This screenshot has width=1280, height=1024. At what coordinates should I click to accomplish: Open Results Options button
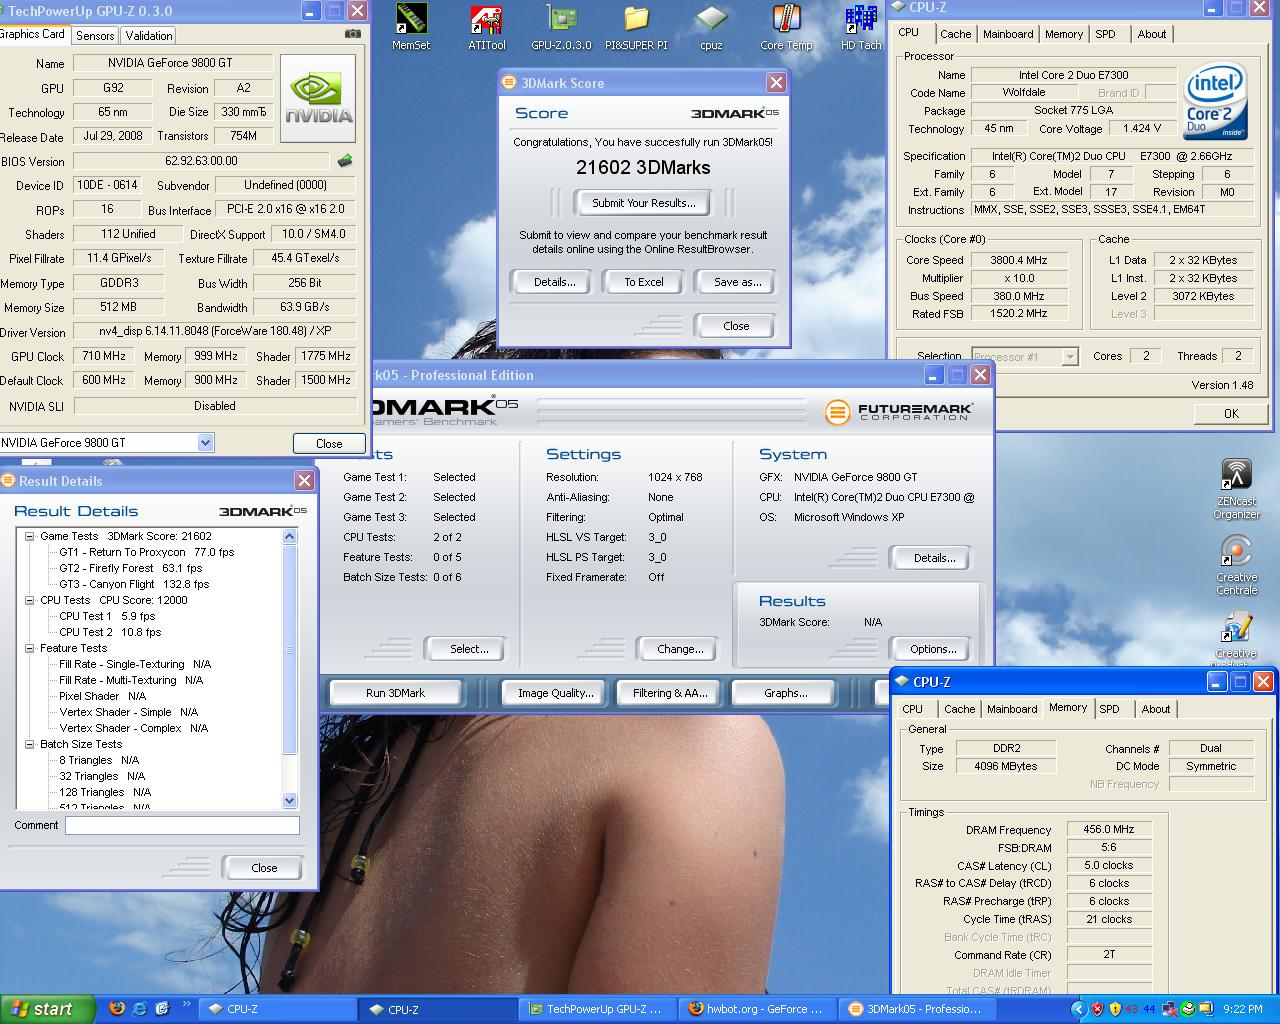click(933, 649)
